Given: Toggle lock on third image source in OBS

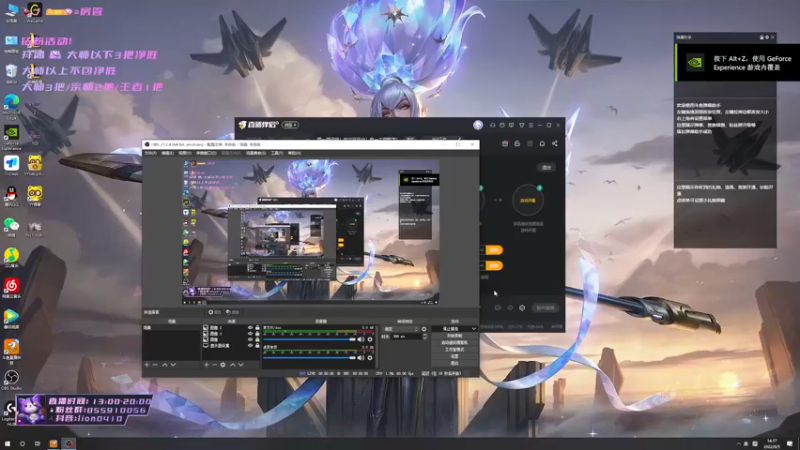Looking at the screenshot, I should click(257, 339).
